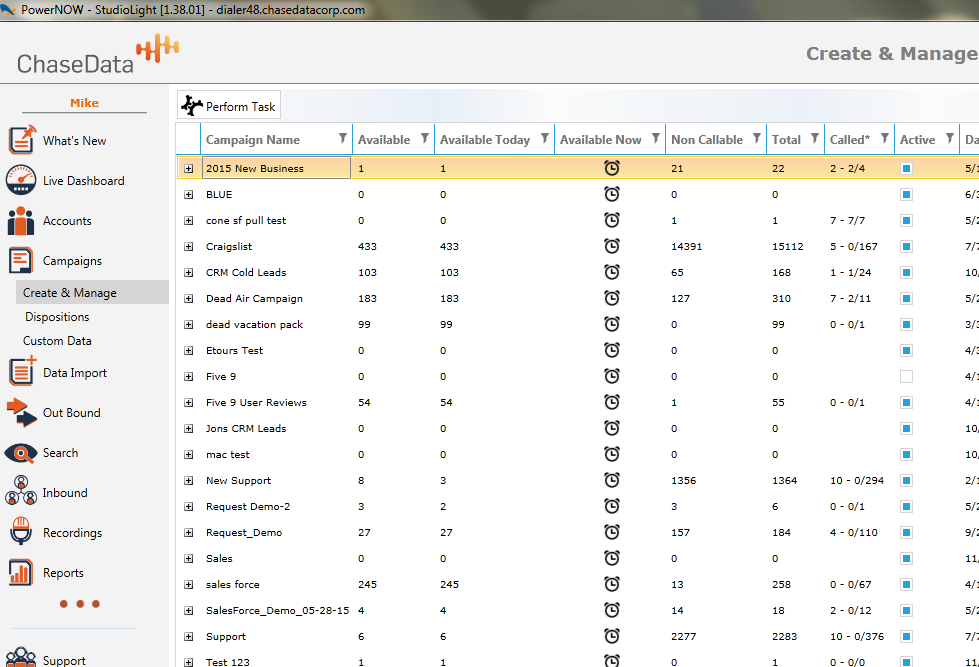Image resolution: width=979 pixels, height=667 pixels.
Task: Open the Live Dashboard gauge icon
Action: 22,181
